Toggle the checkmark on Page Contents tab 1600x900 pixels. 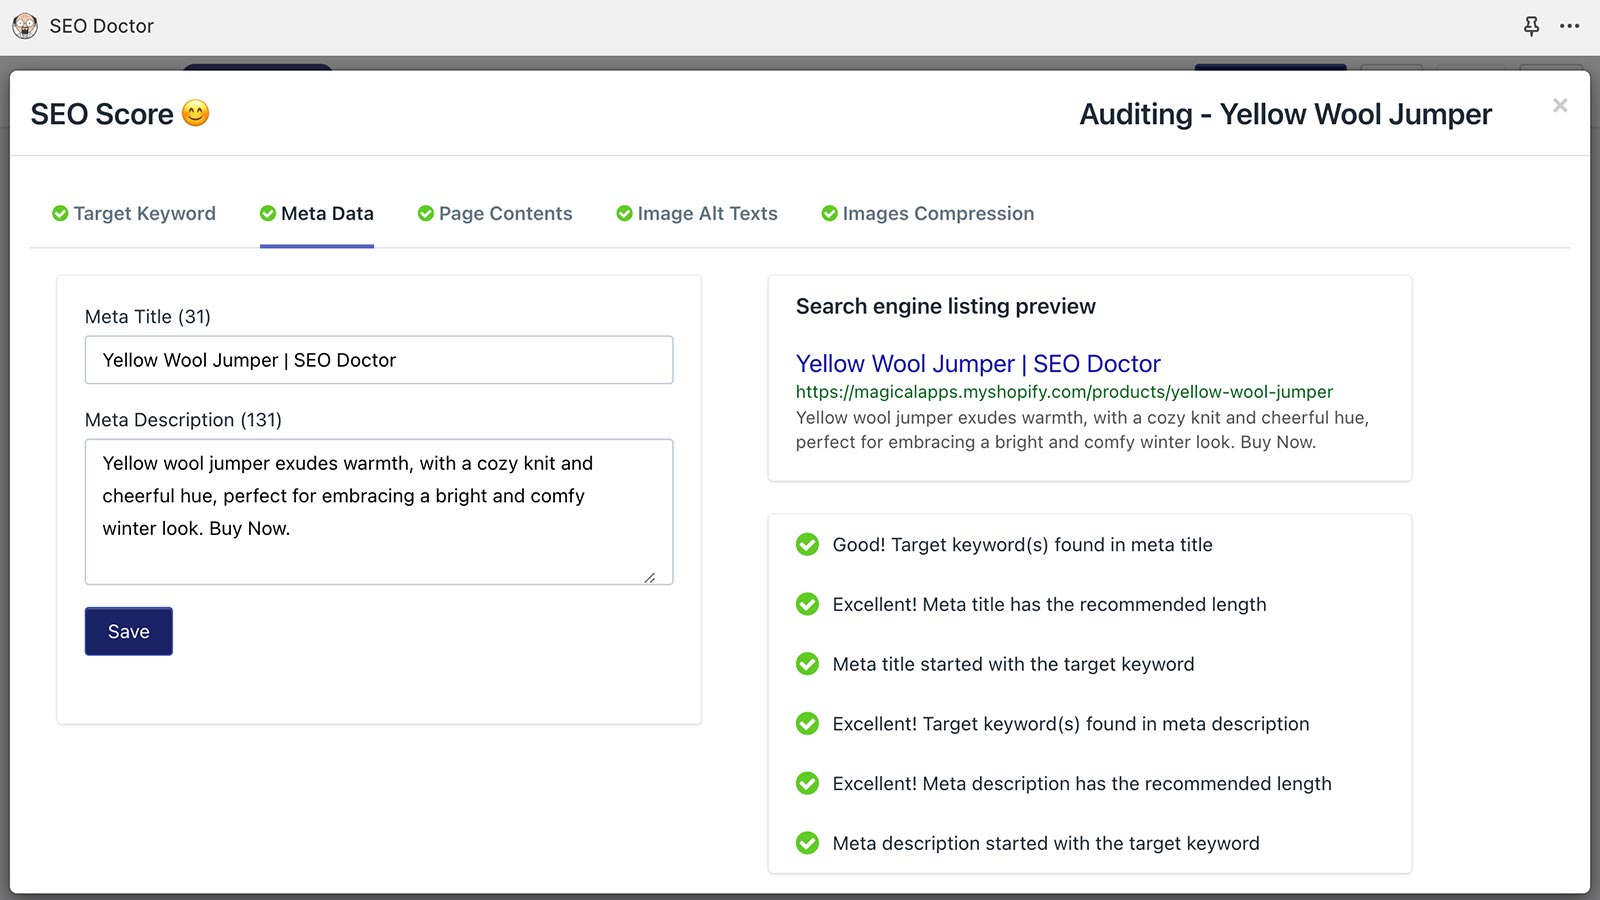coord(425,212)
